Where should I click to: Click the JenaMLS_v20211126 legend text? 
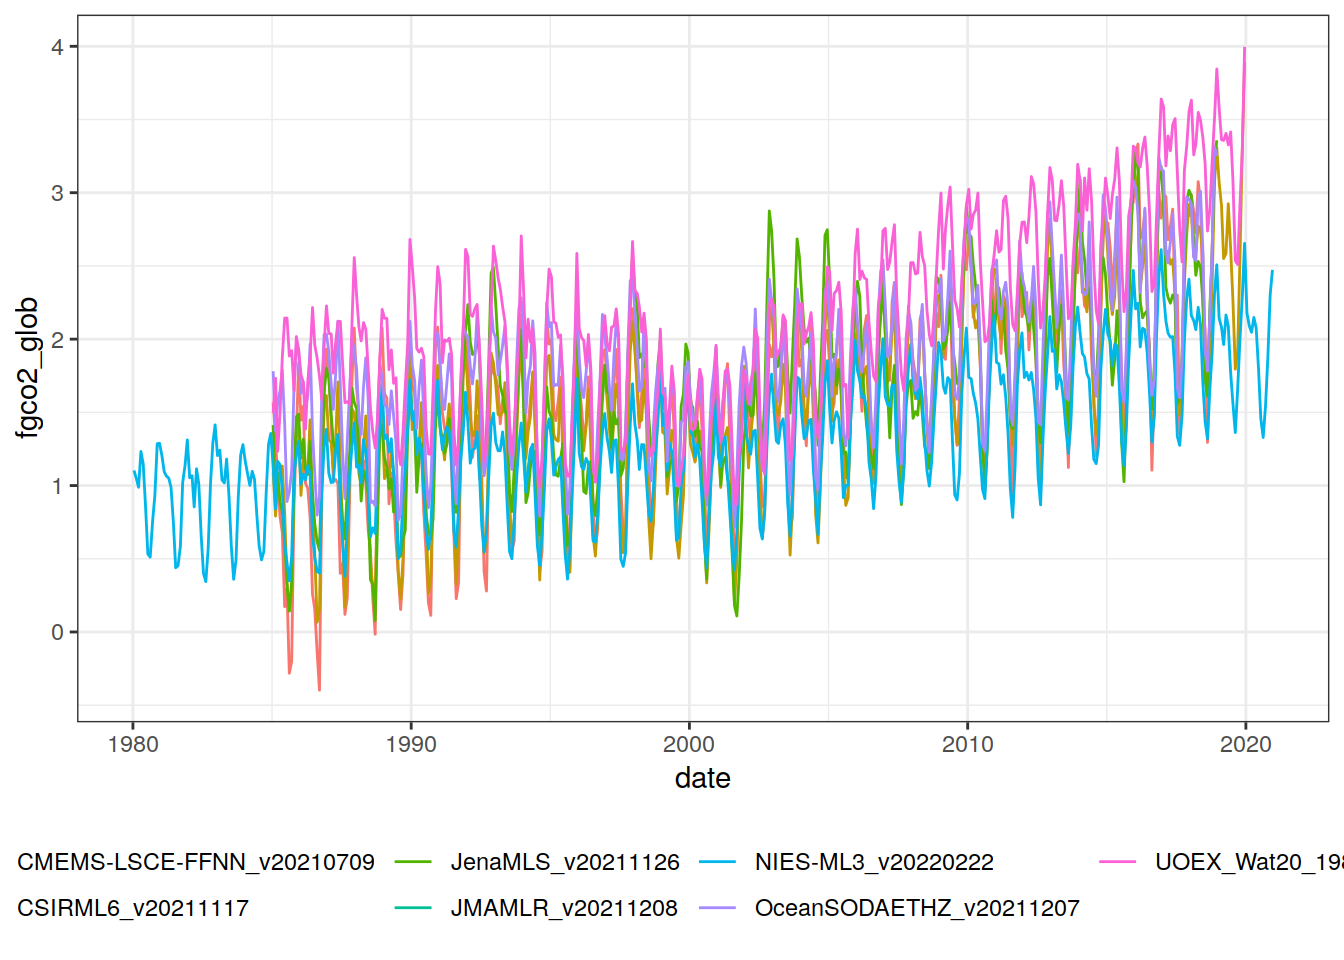pos(565,862)
